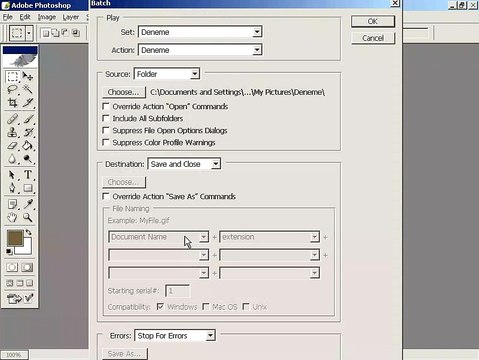Toggle Windows compatibility checkbox
The image size is (479, 360).
(x=160, y=306)
